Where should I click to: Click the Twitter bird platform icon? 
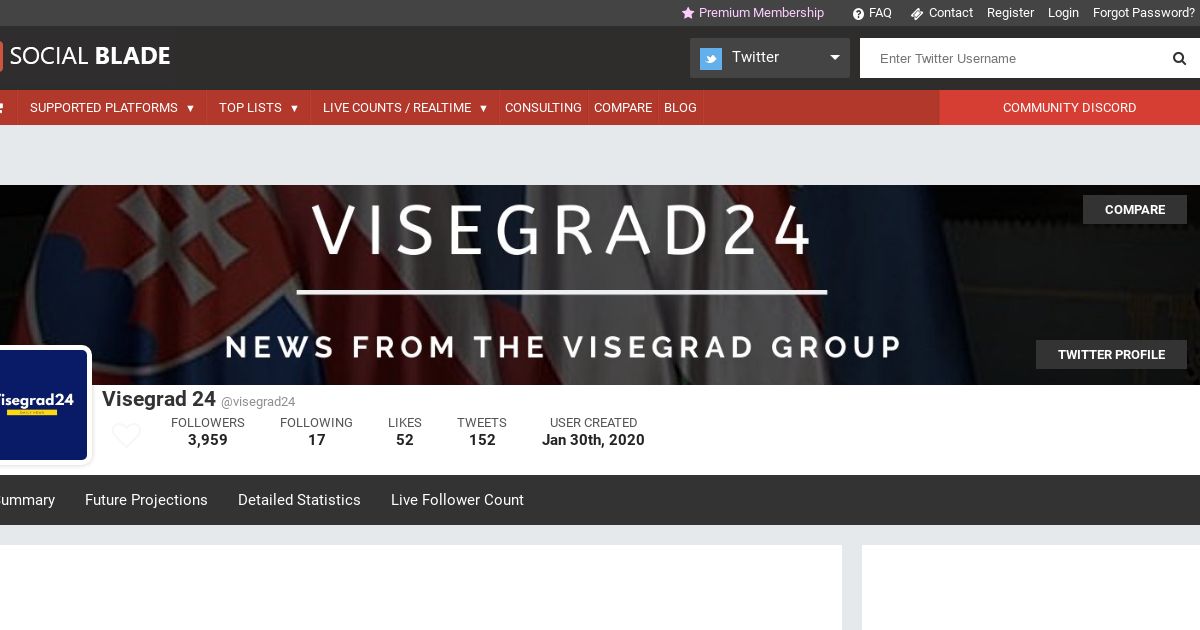point(711,58)
